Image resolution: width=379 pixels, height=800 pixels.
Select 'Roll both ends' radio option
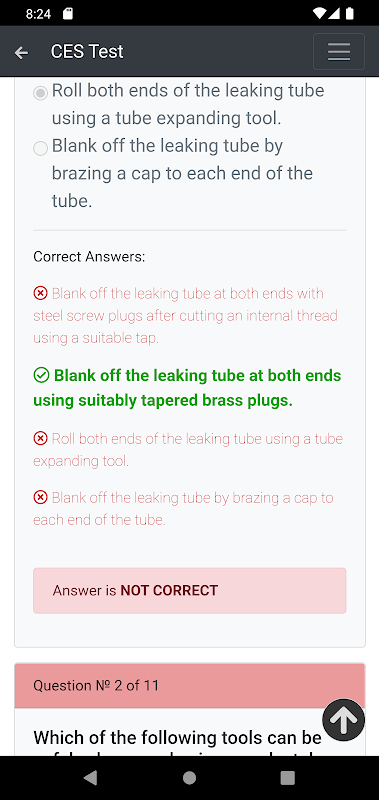point(40,93)
